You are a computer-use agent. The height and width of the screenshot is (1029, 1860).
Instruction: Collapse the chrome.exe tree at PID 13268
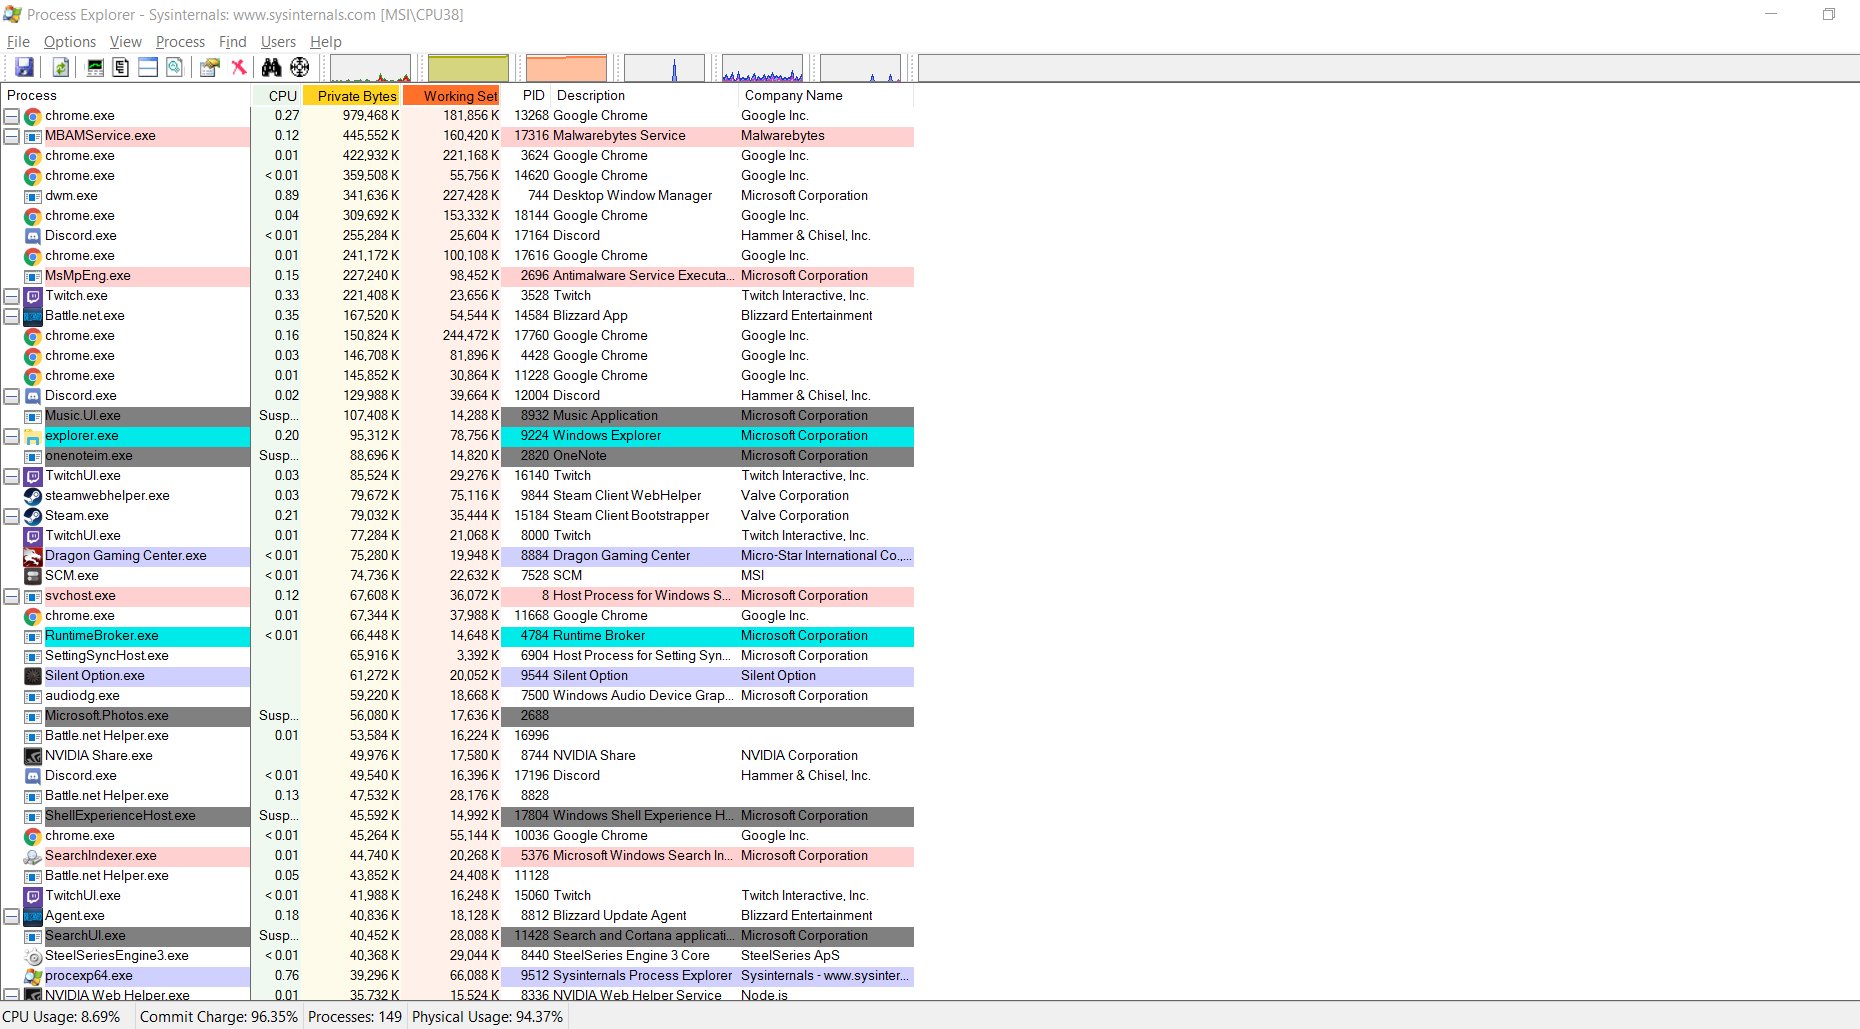[12, 116]
